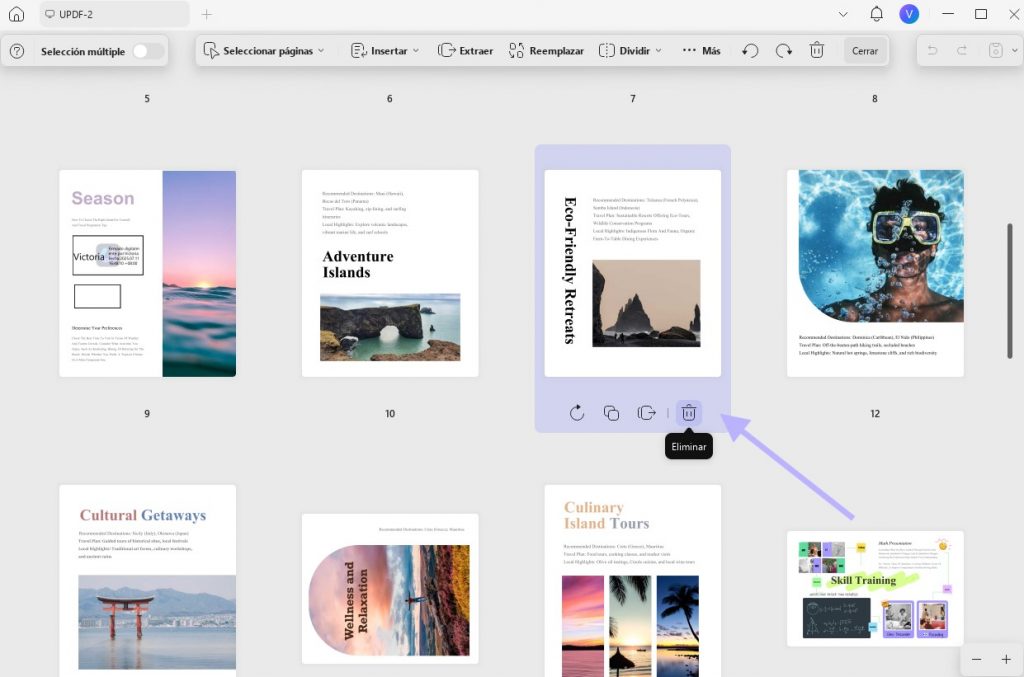The width and height of the screenshot is (1024, 677).
Task: Click the Extraer toolbar button
Action: (x=465, y=50)
